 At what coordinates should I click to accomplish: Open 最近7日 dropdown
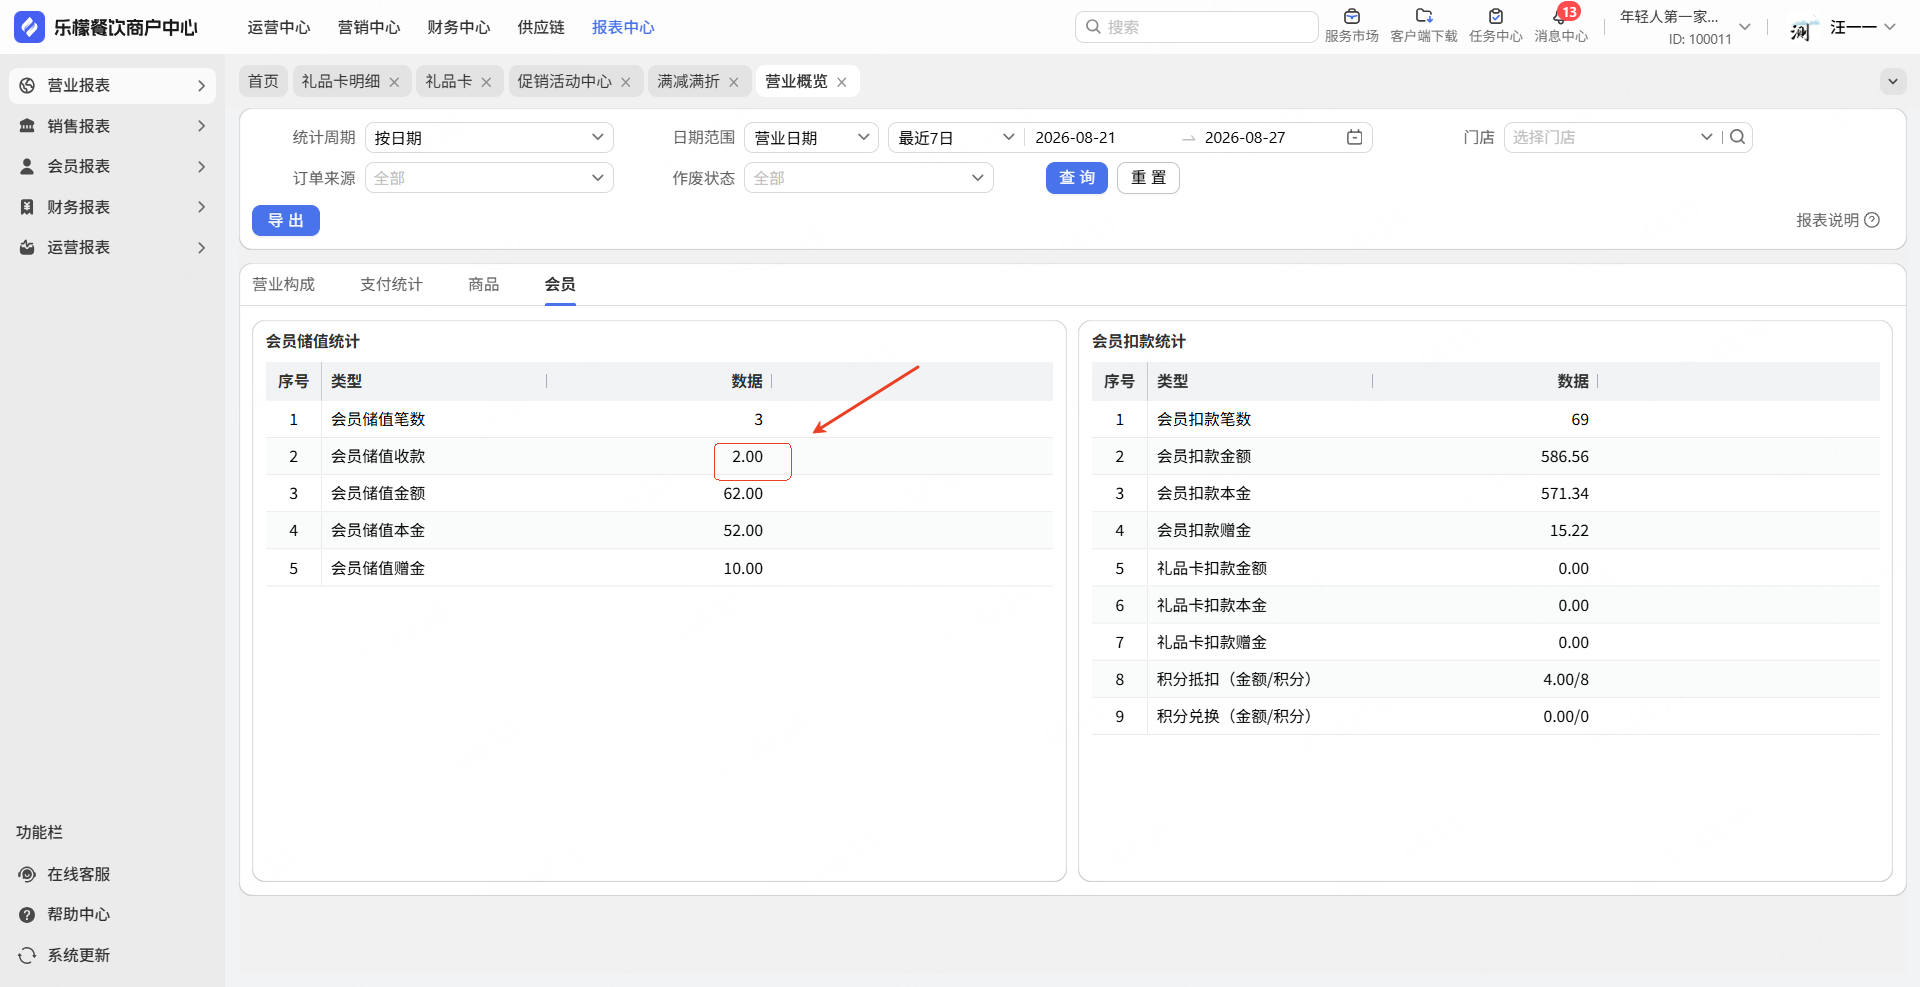click(x=956, y=137)
